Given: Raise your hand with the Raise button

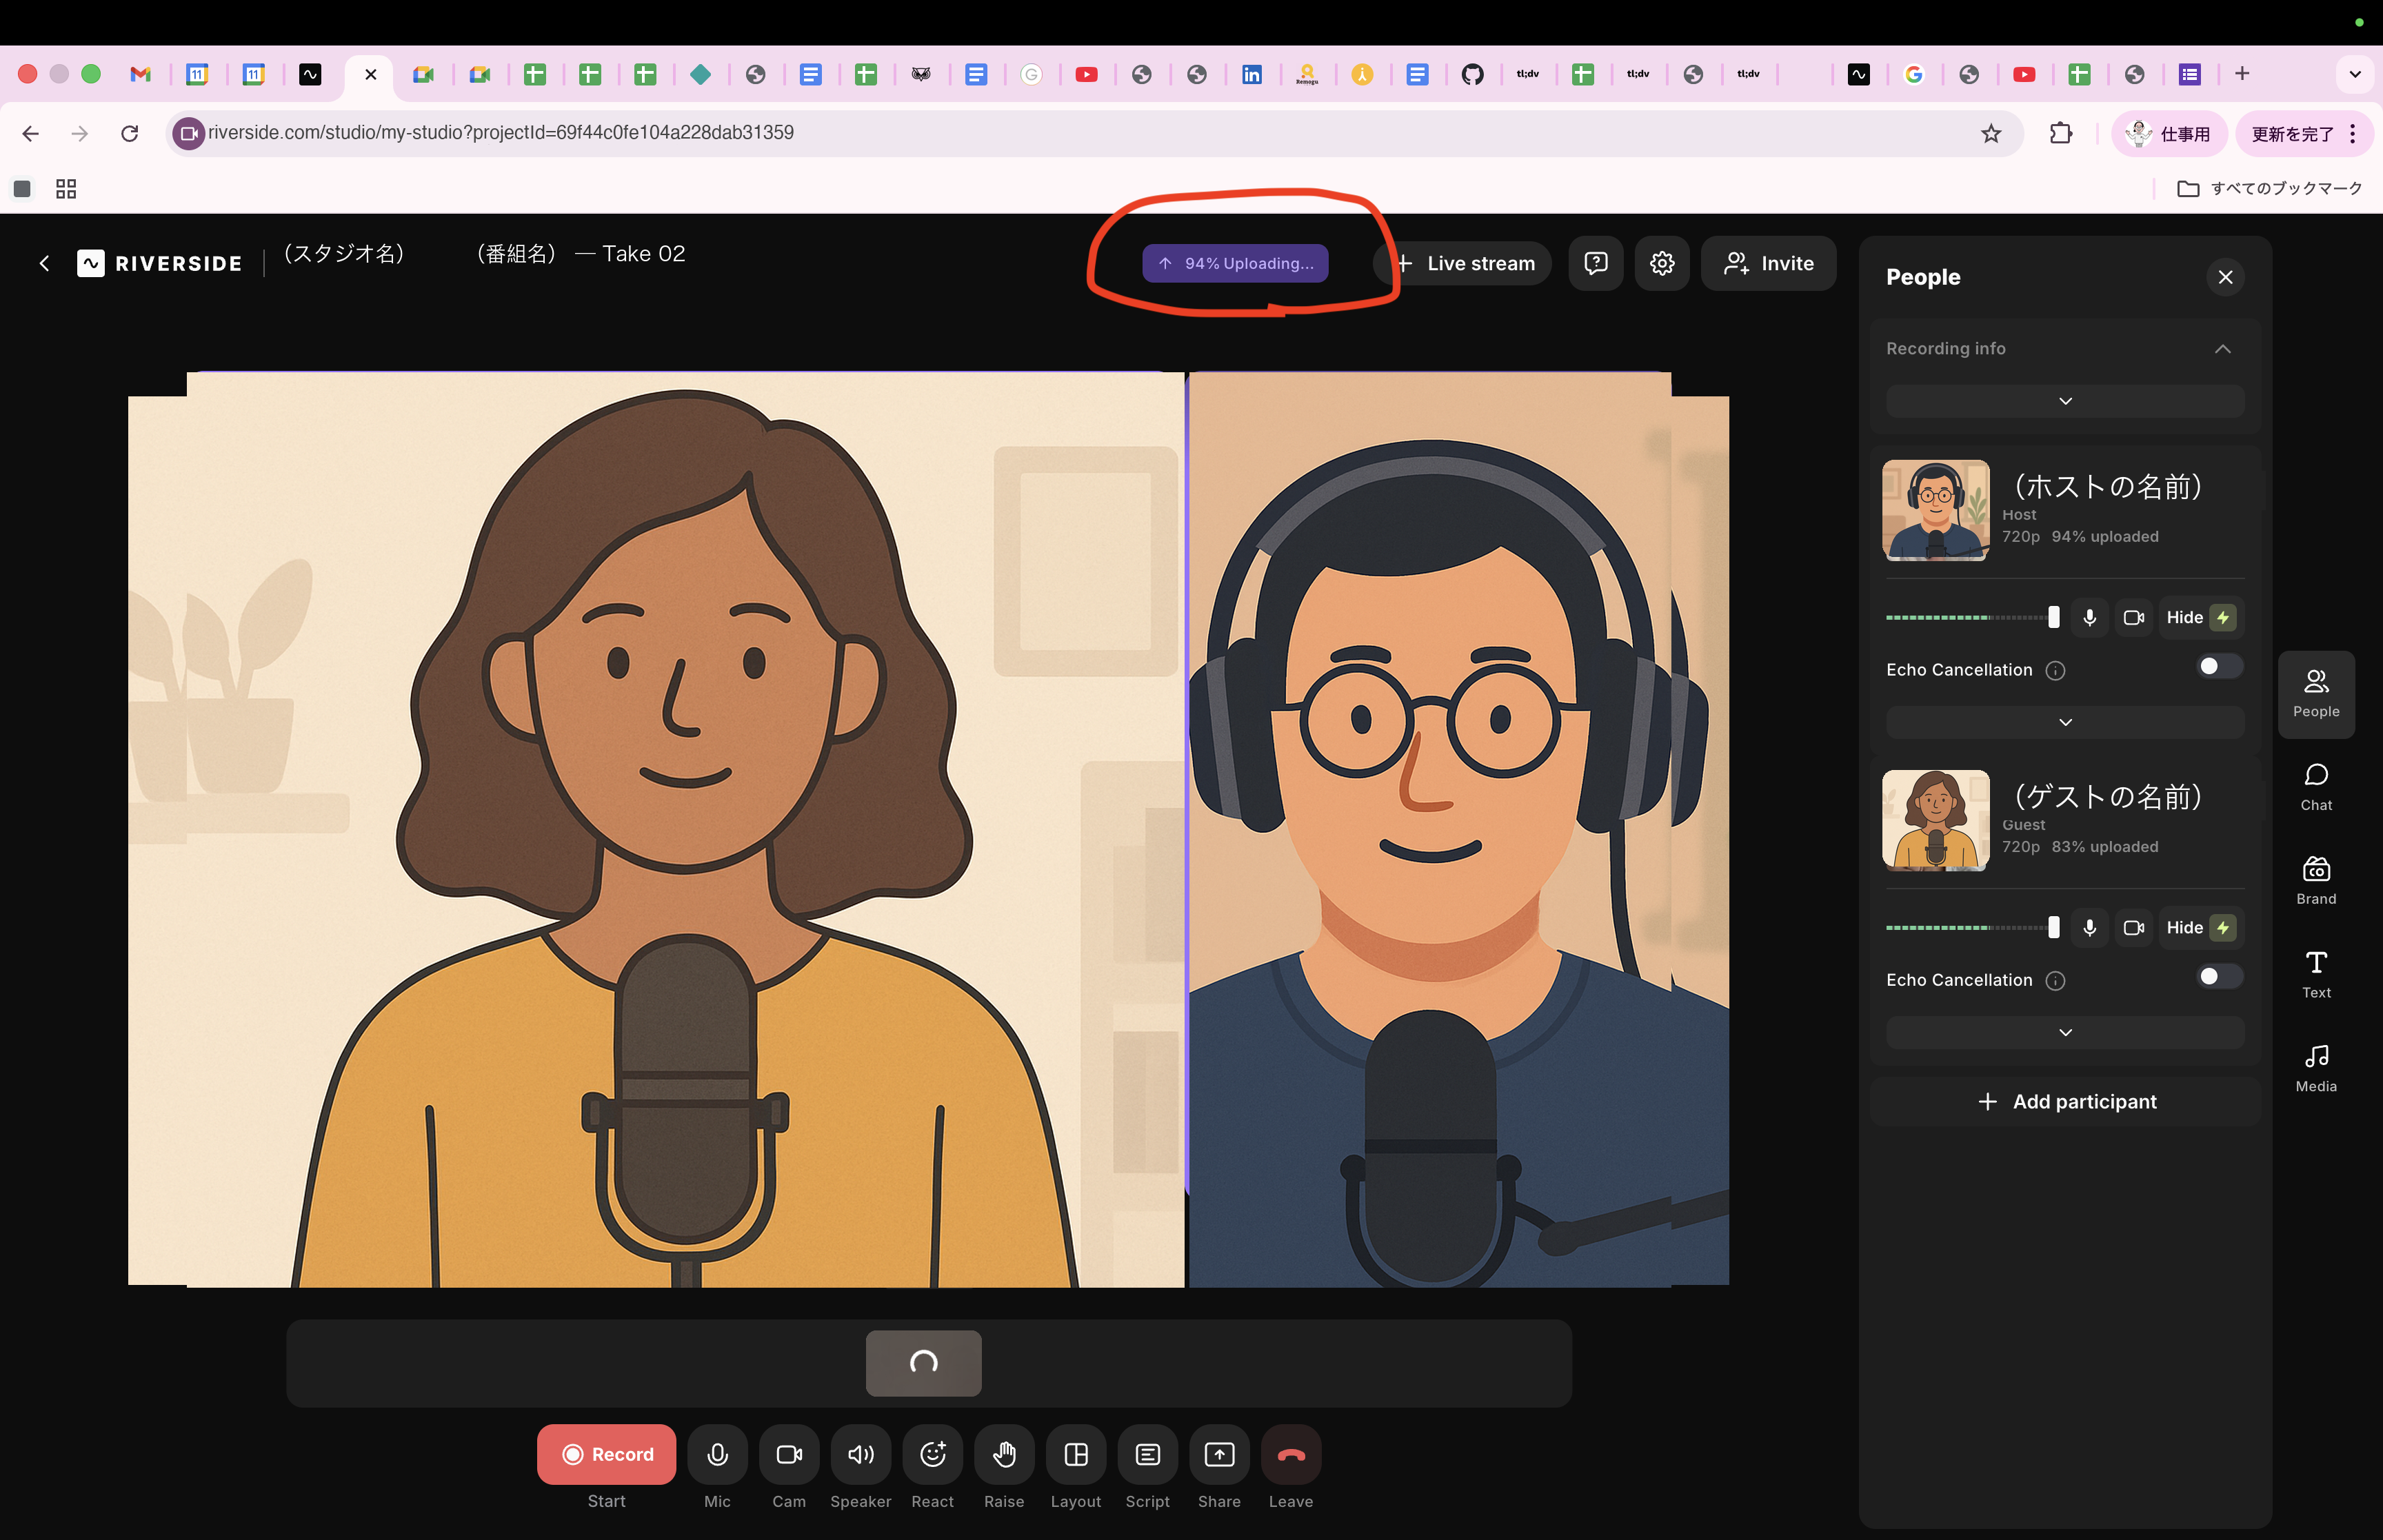Looking at the screenshot, I should (1004, 1453).
